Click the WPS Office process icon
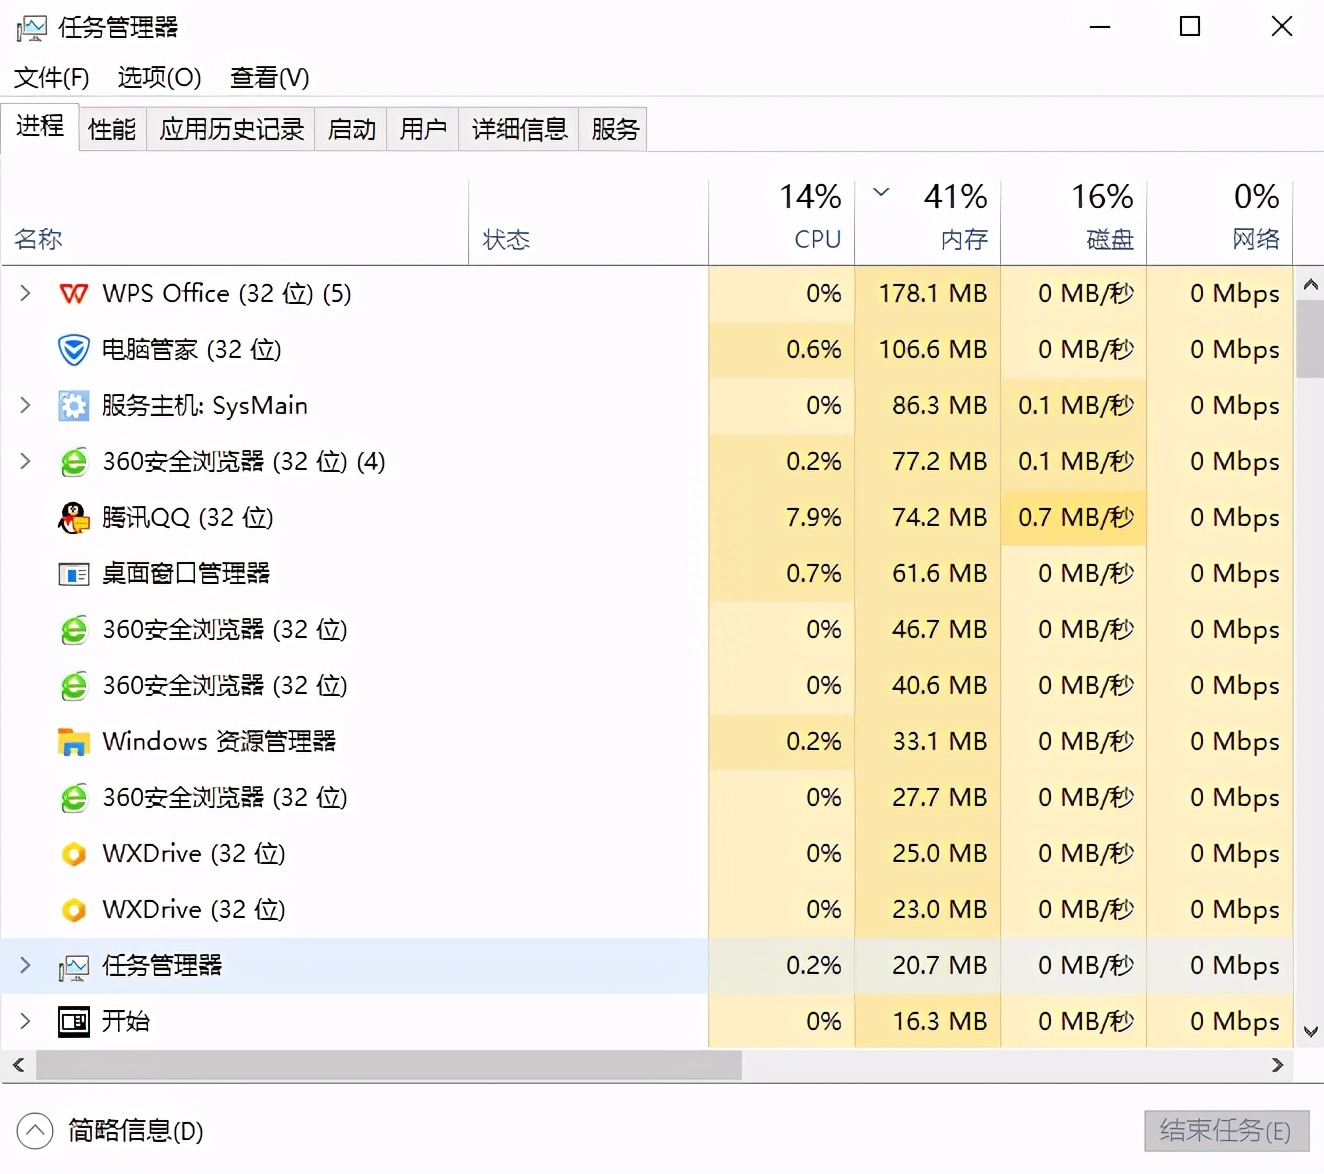The width and height of the screenshot is (1324, 1174). click(x=74, y=293)
